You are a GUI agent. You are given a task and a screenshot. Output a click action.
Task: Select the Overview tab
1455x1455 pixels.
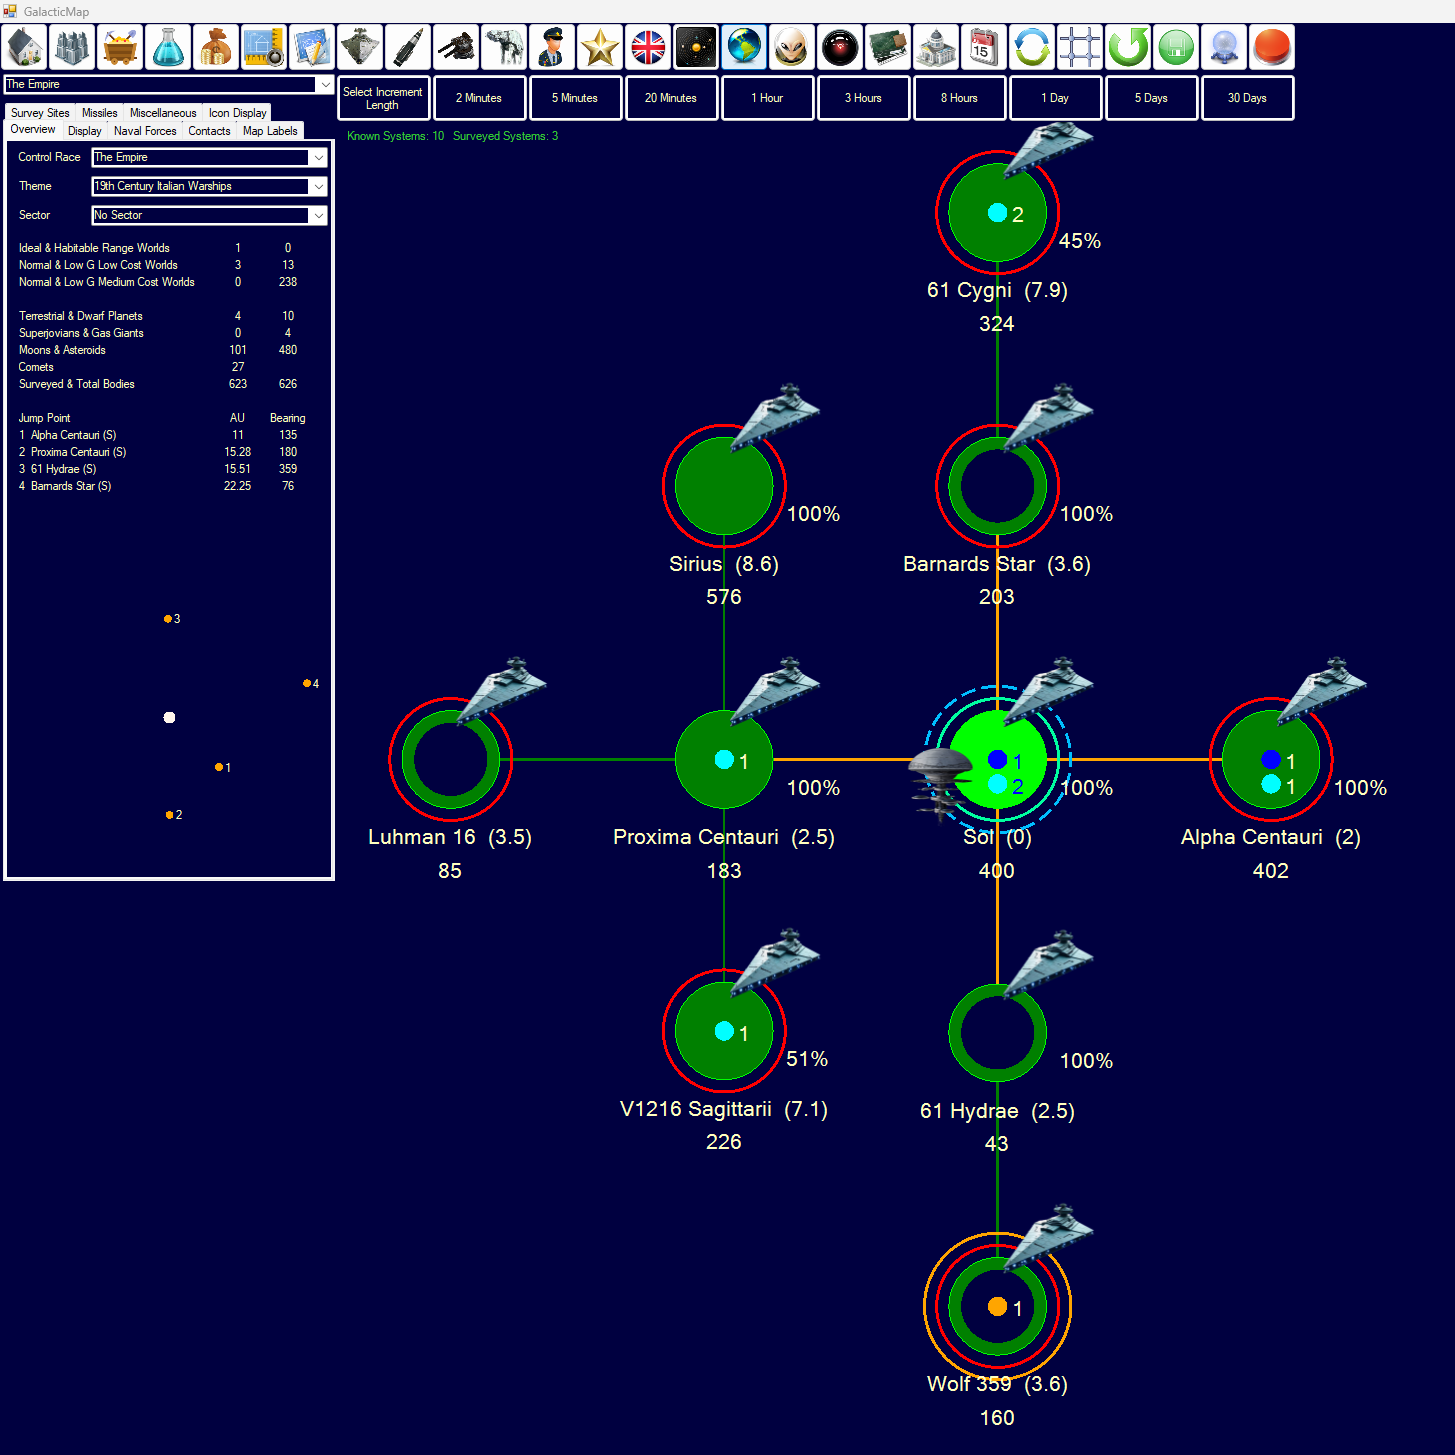[33, 130]
